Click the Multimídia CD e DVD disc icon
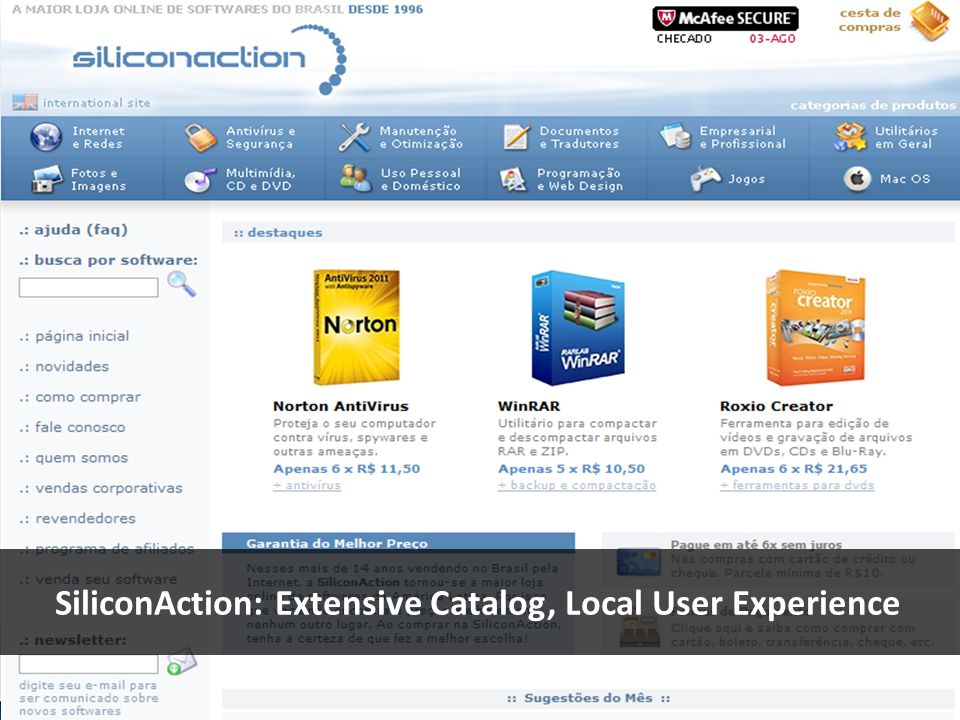Image resolution: width=960 pixels, height=720 pixels. pyautogui.click(x=200, y=179)
